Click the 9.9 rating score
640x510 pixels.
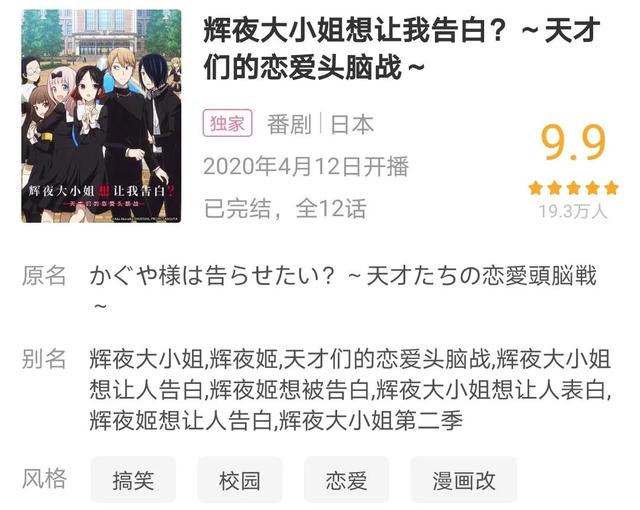(x=573, y=143)
